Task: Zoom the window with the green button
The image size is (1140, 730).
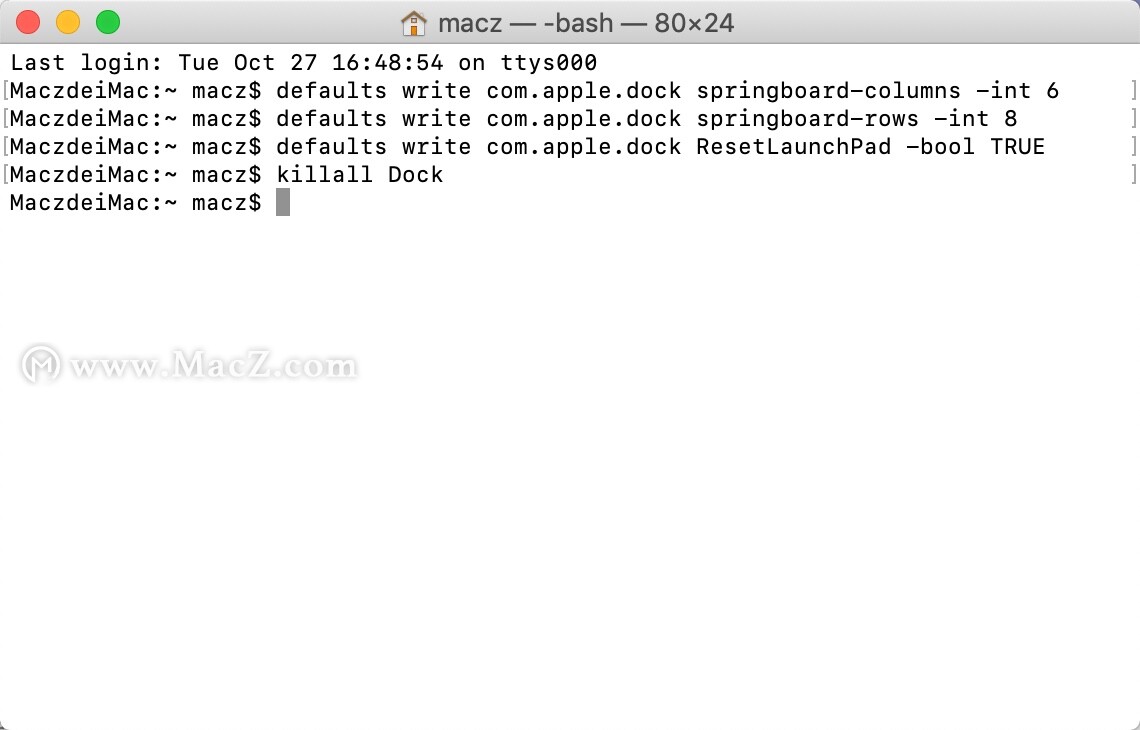Action: point(108,23)
